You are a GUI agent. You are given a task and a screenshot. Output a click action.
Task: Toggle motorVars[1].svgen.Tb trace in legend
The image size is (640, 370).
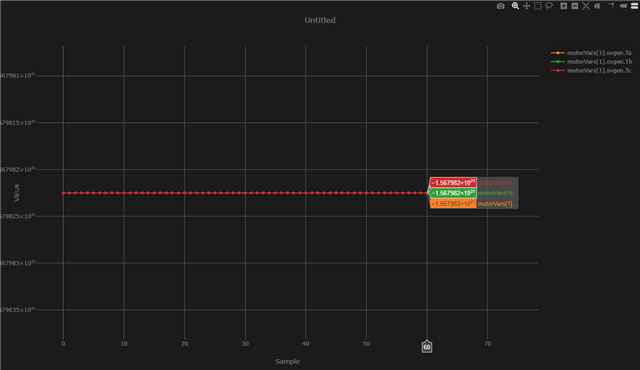click(591, 62)
